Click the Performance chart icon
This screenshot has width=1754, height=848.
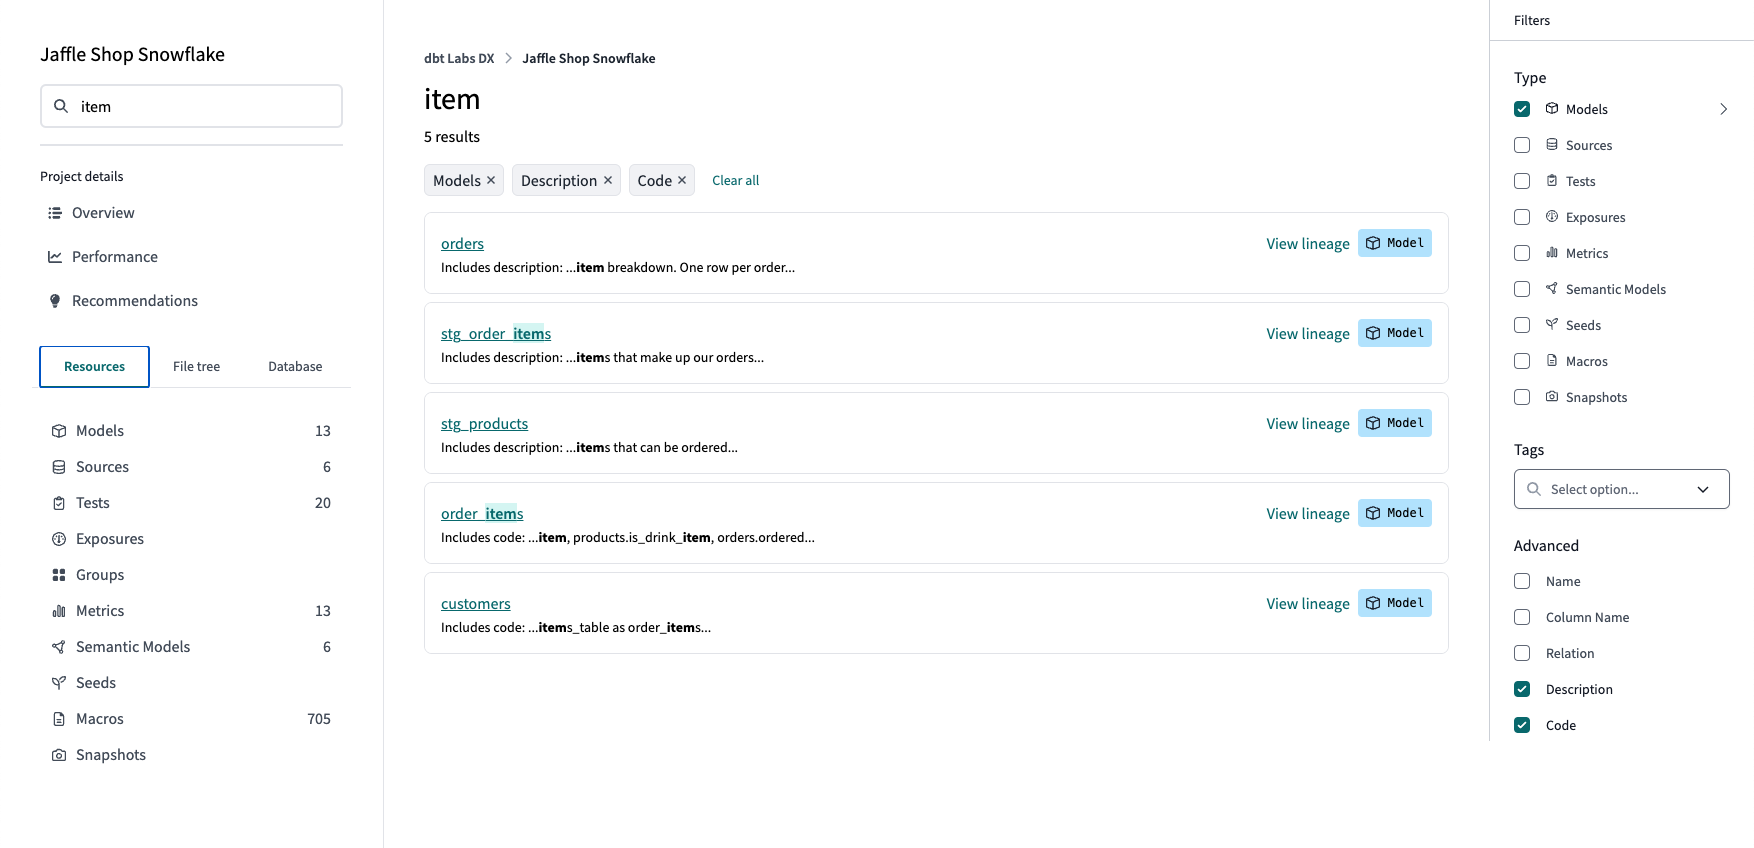(55, 257)
